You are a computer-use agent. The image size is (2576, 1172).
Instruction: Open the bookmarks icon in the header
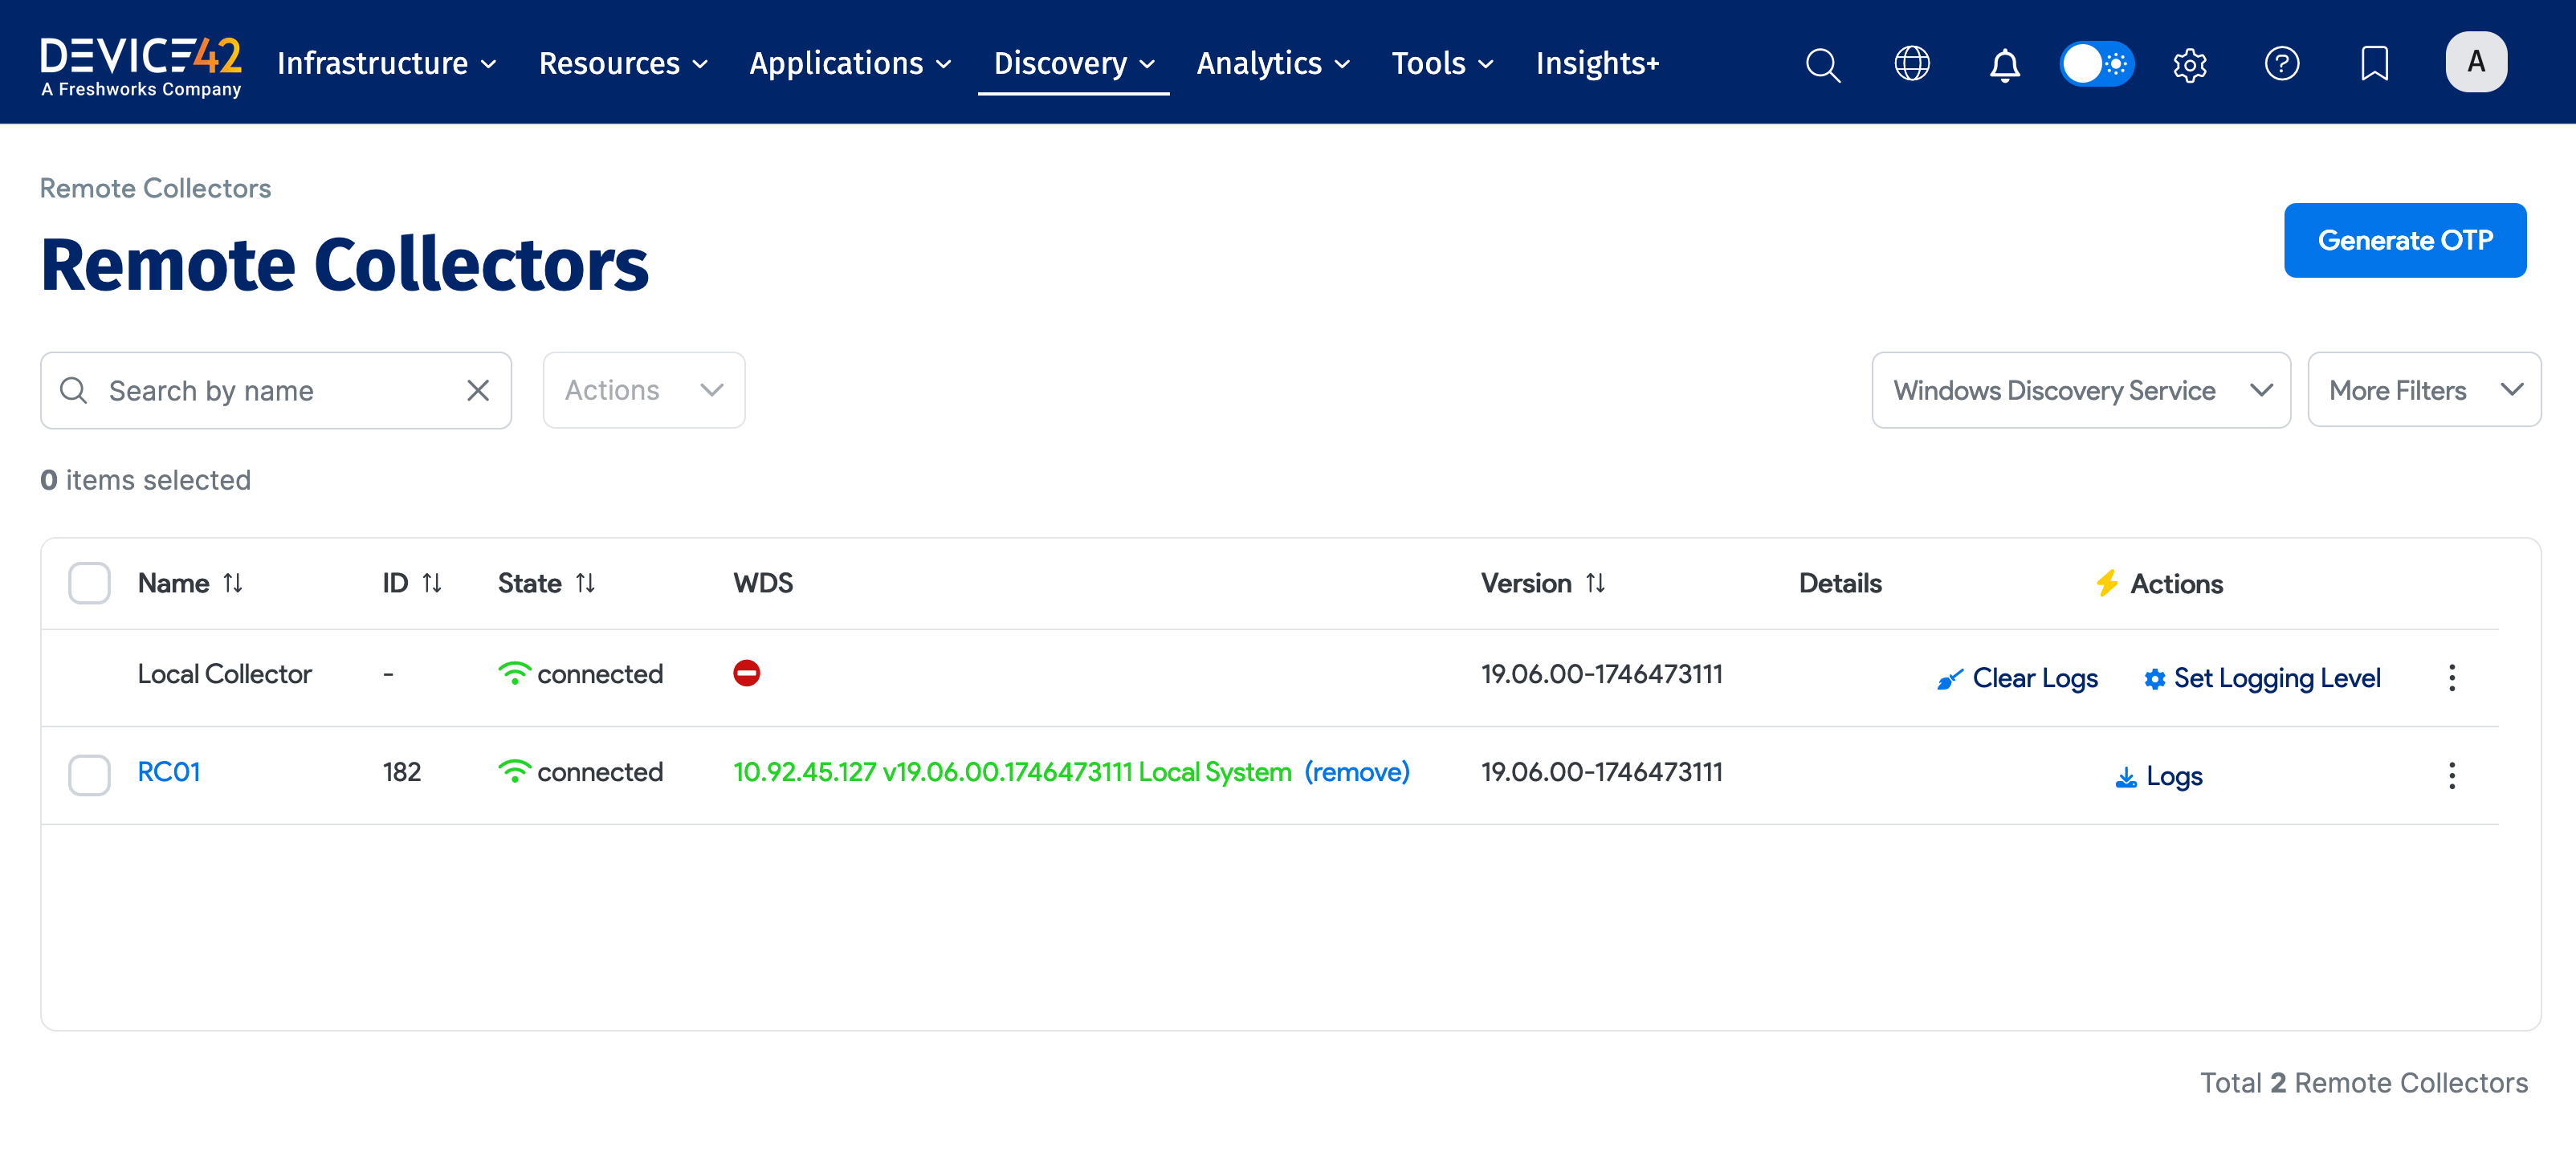click(2374, 63)
